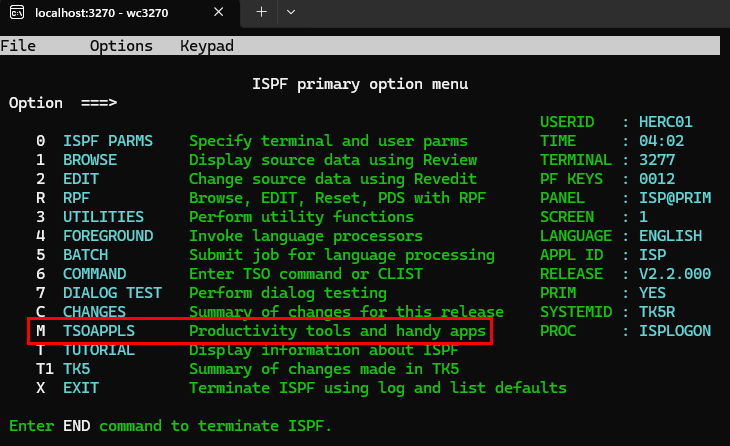This screenshot has width=730, height=446.
Task: Click 'Browse, EDIT, Reset, PDS with RPF' text
Action: tap(338, 198)
